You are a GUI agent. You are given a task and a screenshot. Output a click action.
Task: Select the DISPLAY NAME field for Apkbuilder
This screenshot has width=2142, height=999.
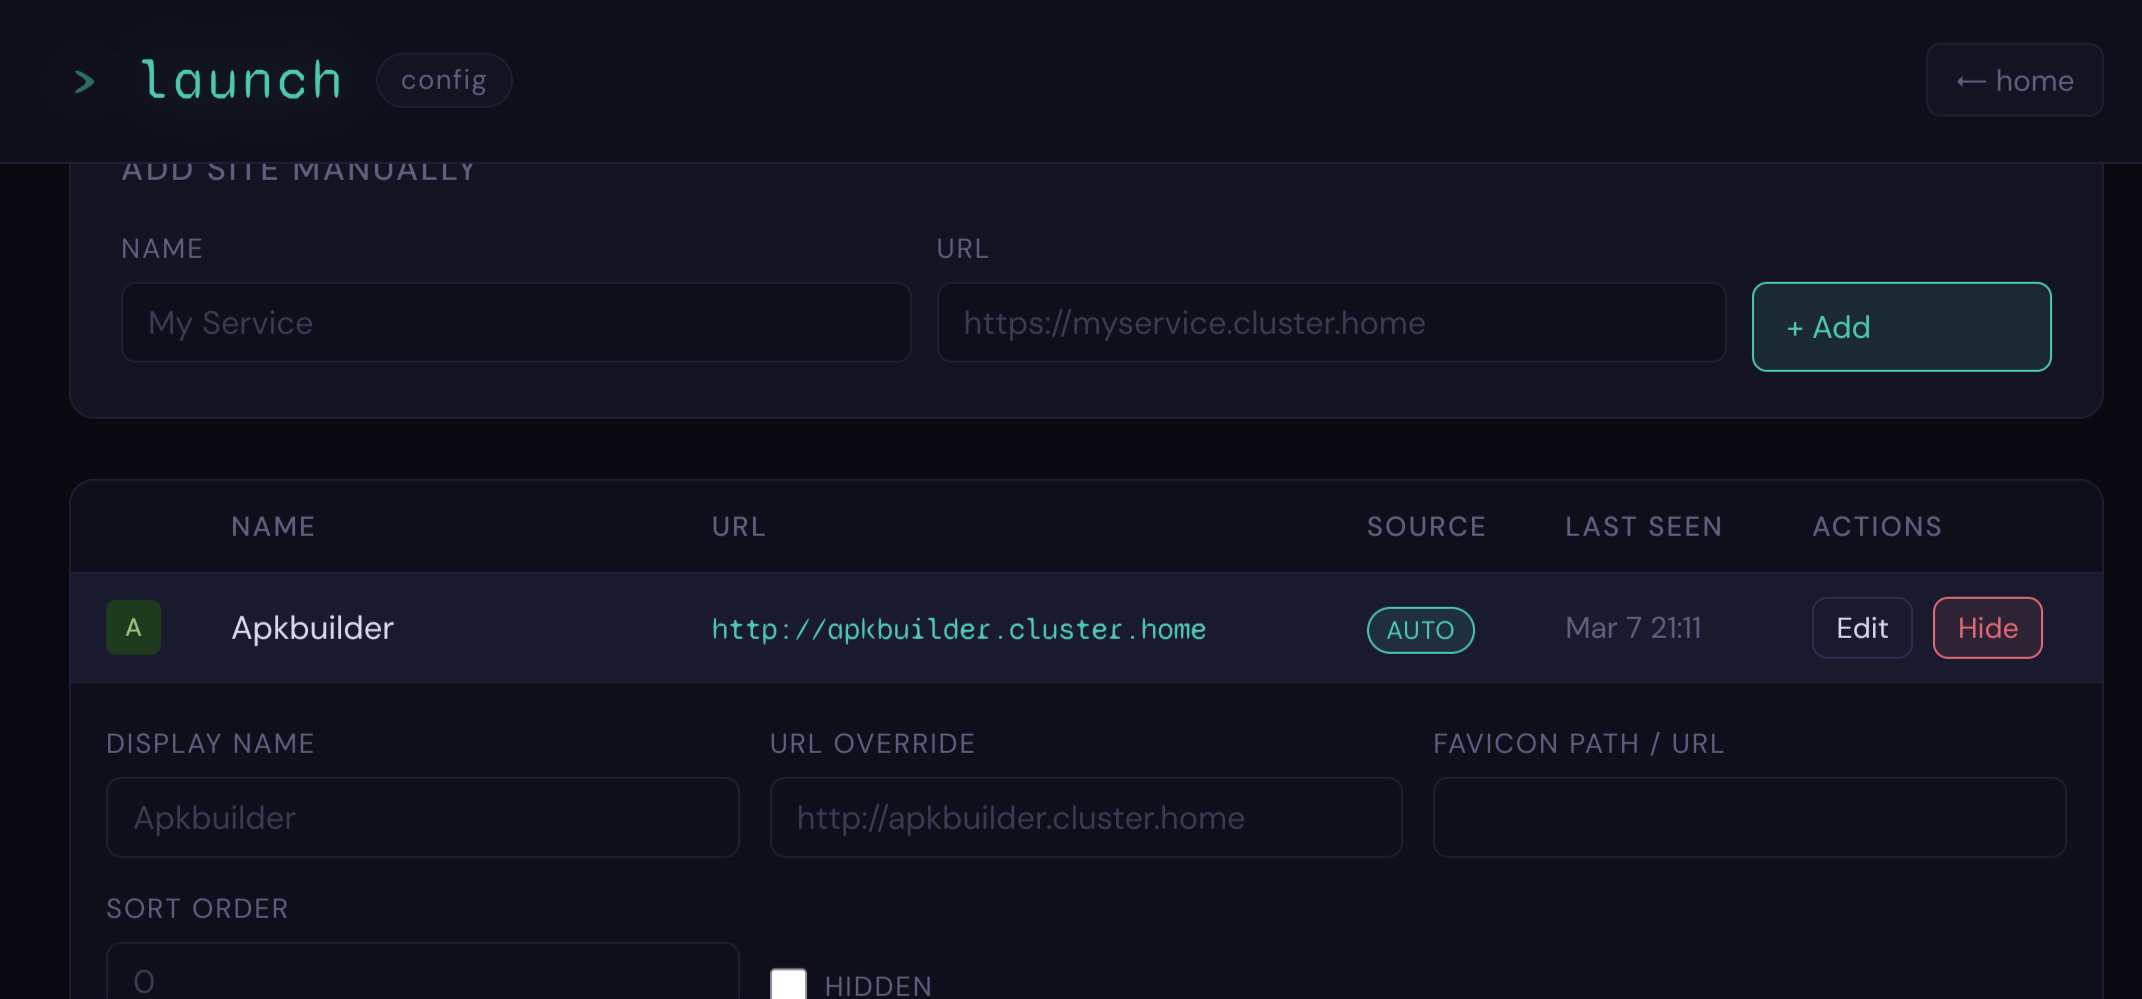422,817
